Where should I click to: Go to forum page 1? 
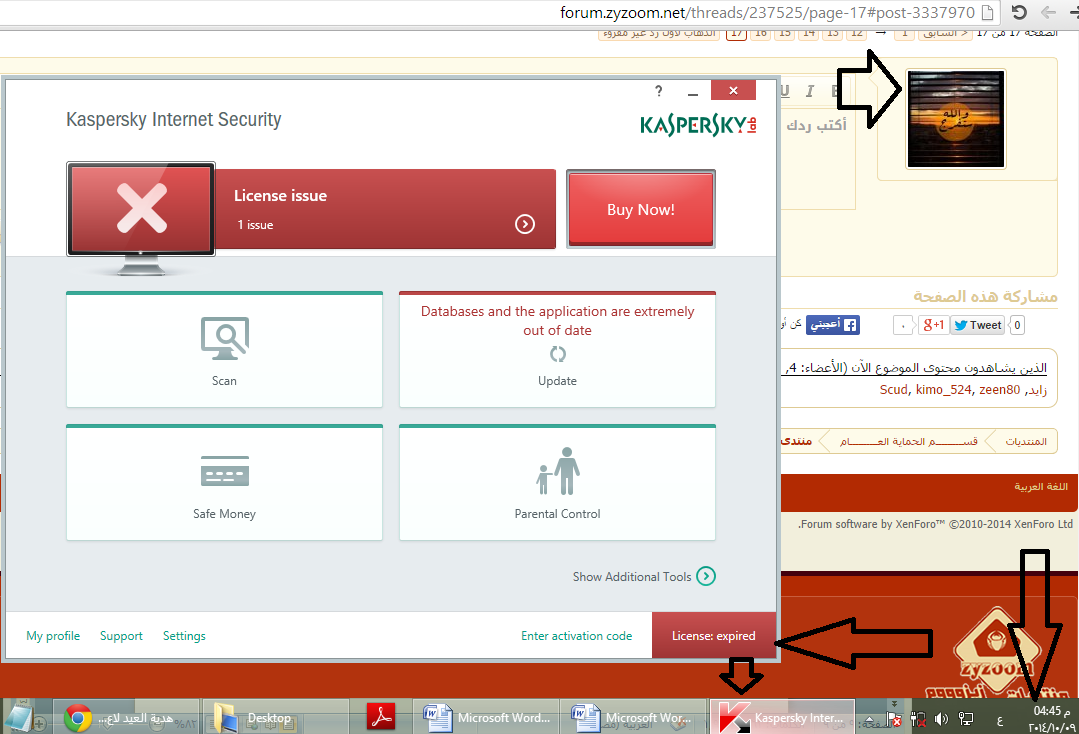click(x=904, y=33)
